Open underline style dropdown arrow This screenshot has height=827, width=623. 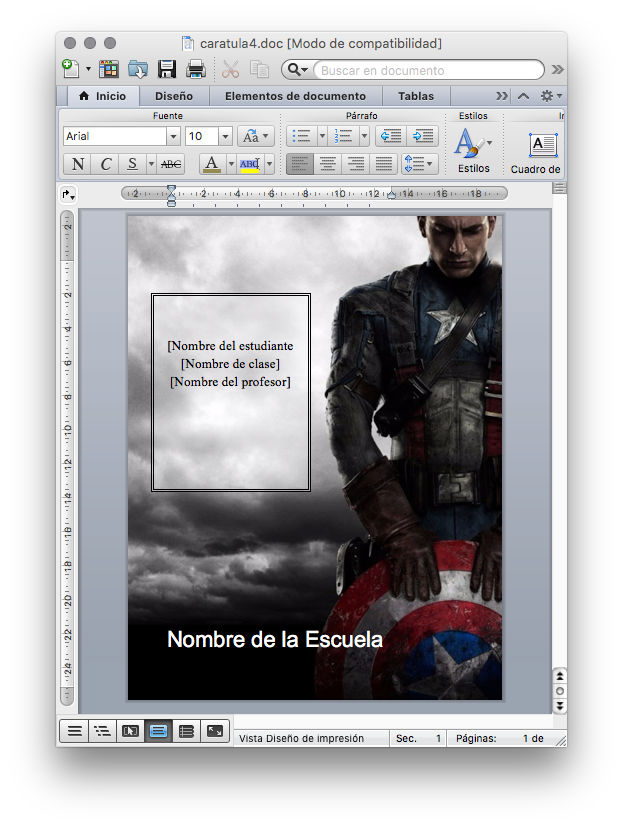[151, 164]
